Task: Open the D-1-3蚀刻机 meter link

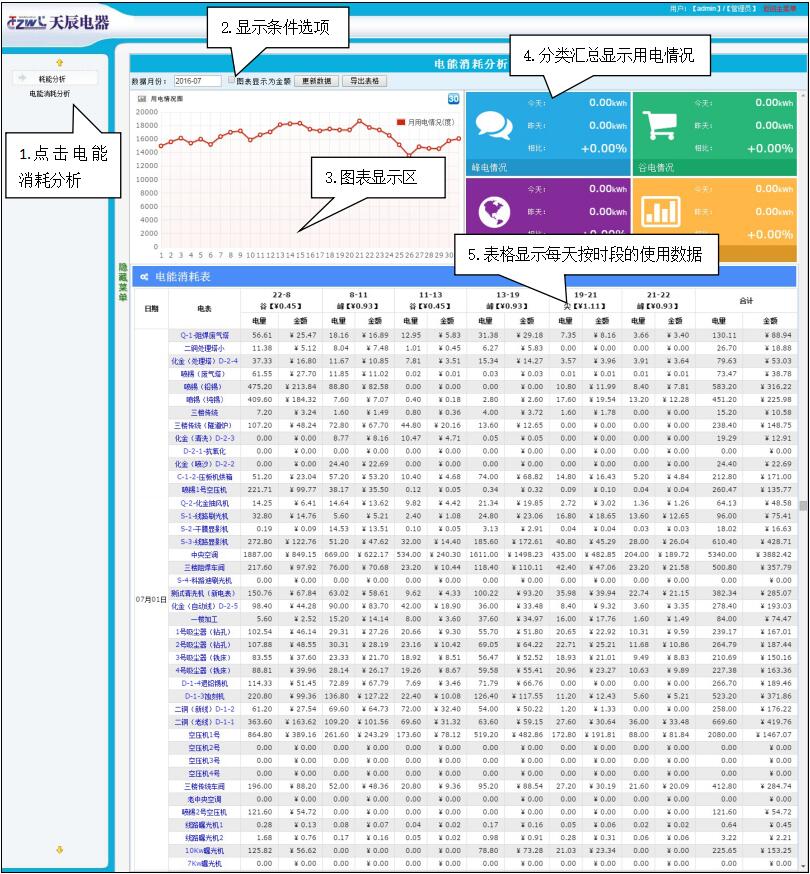Action: point(205,696)
